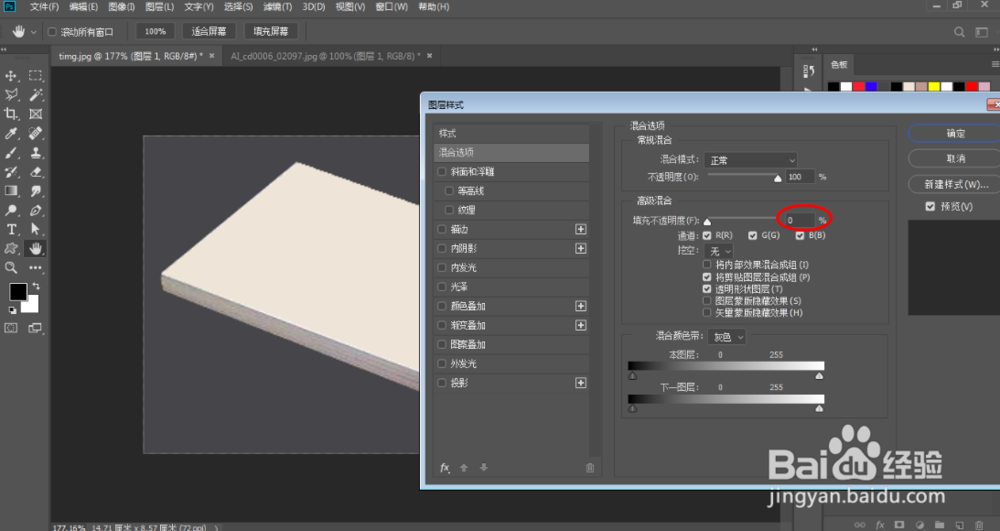Toggle the 预览(V) preview checkbox
The height and width of the screenshot is (531, 1000).
(x=930, y=206)
